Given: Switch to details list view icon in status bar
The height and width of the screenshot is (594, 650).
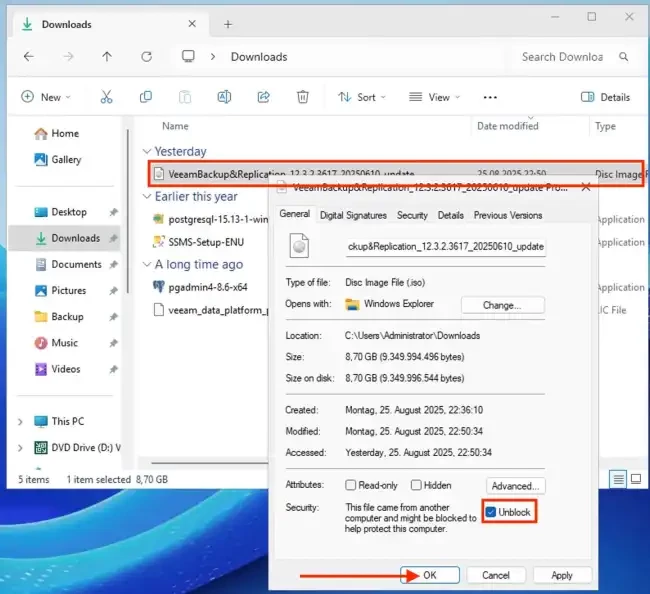Looking at the screenshot, I should coord(618,479).
